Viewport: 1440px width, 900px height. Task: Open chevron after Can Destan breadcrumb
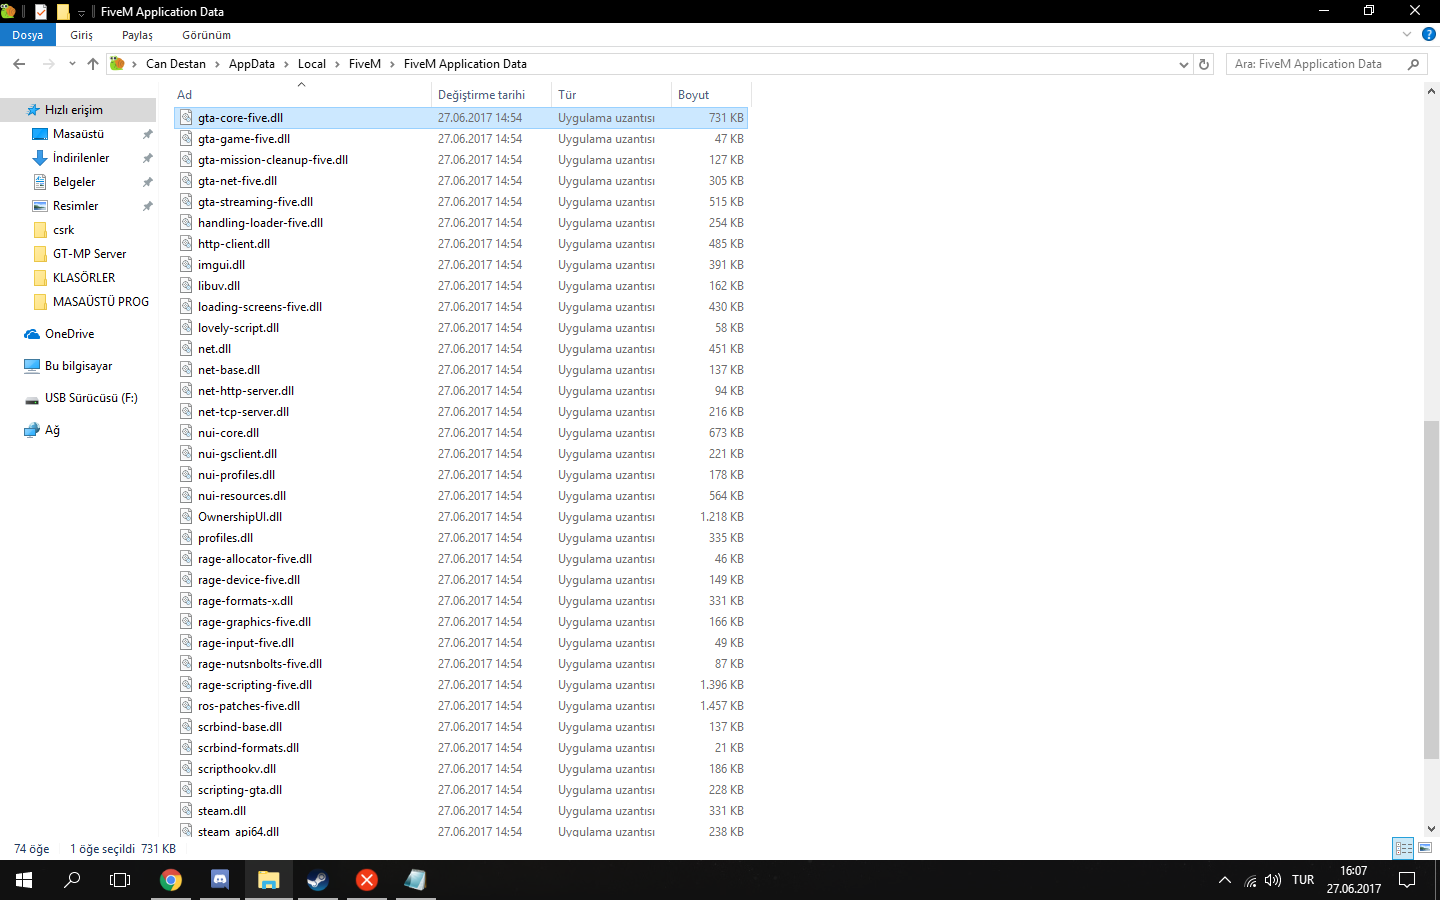(217, 64)
